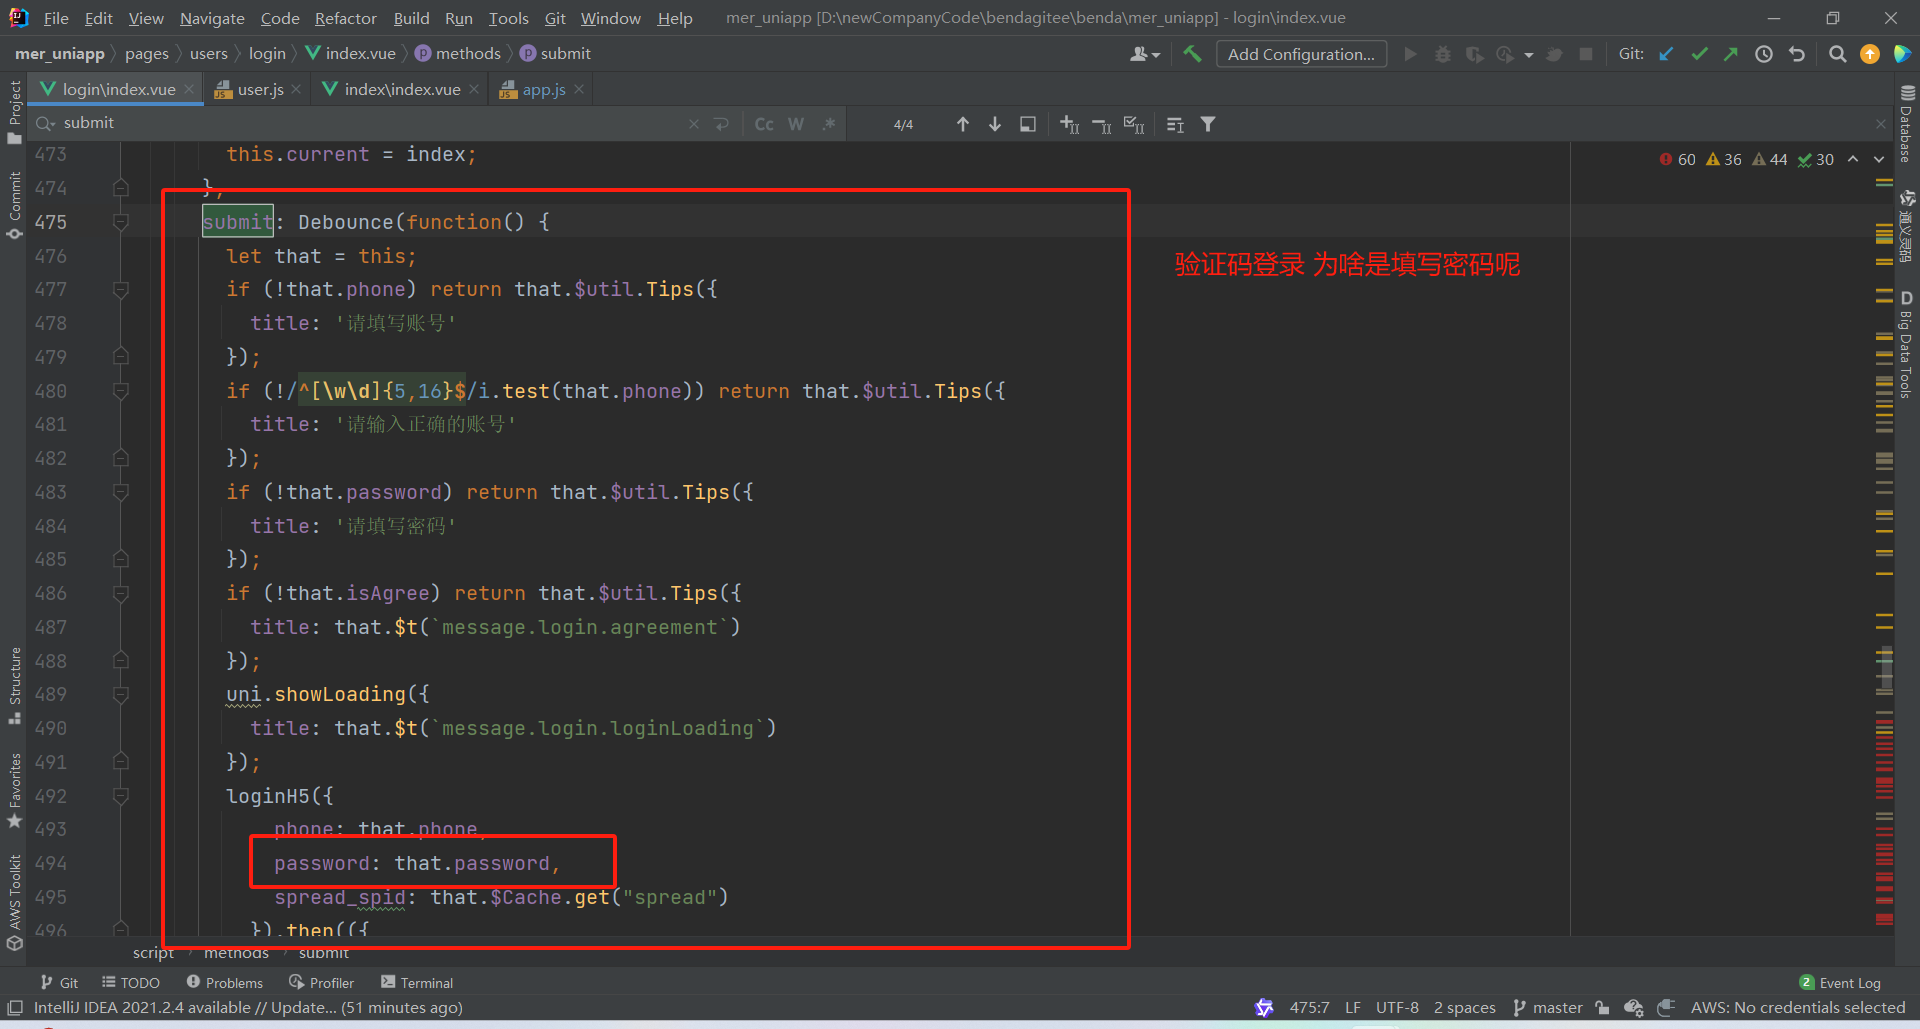Open the File menu
This screenshot has height=1029, width=1920.
coord(56,18)
